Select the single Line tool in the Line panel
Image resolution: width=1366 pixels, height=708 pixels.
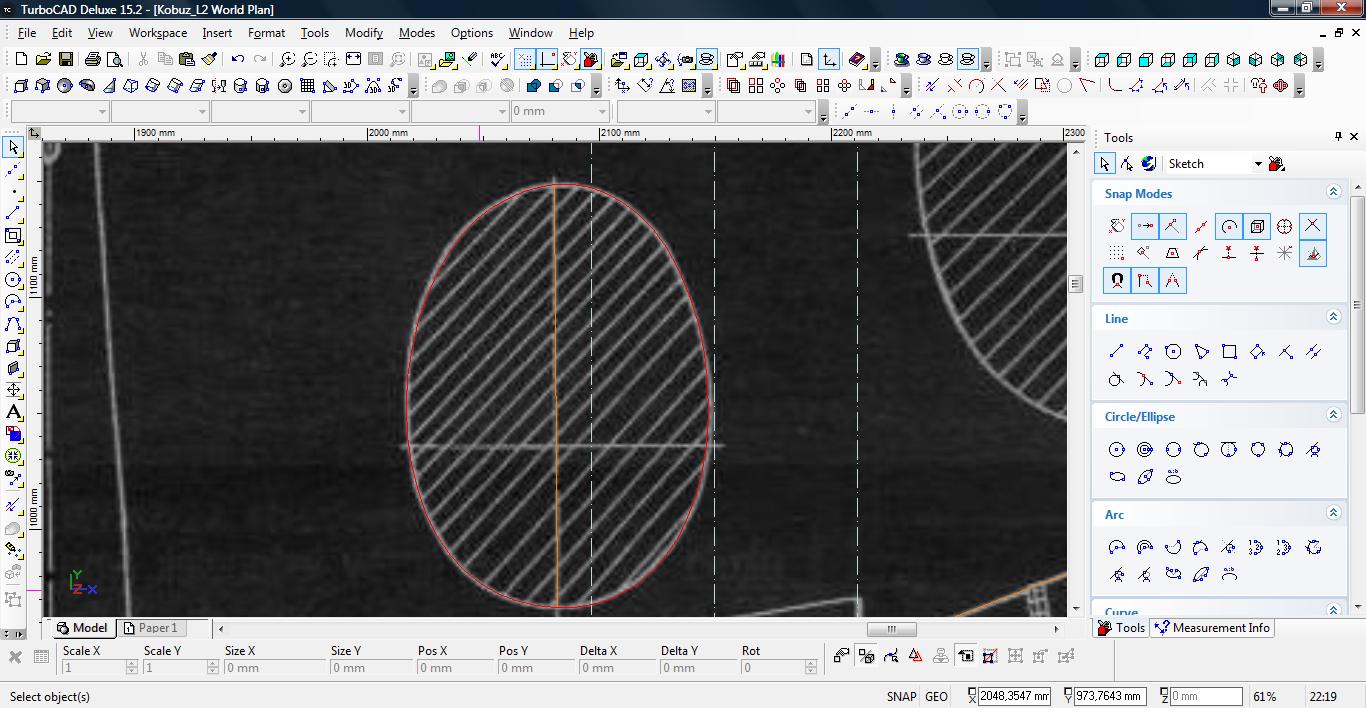coord(1117,351)
